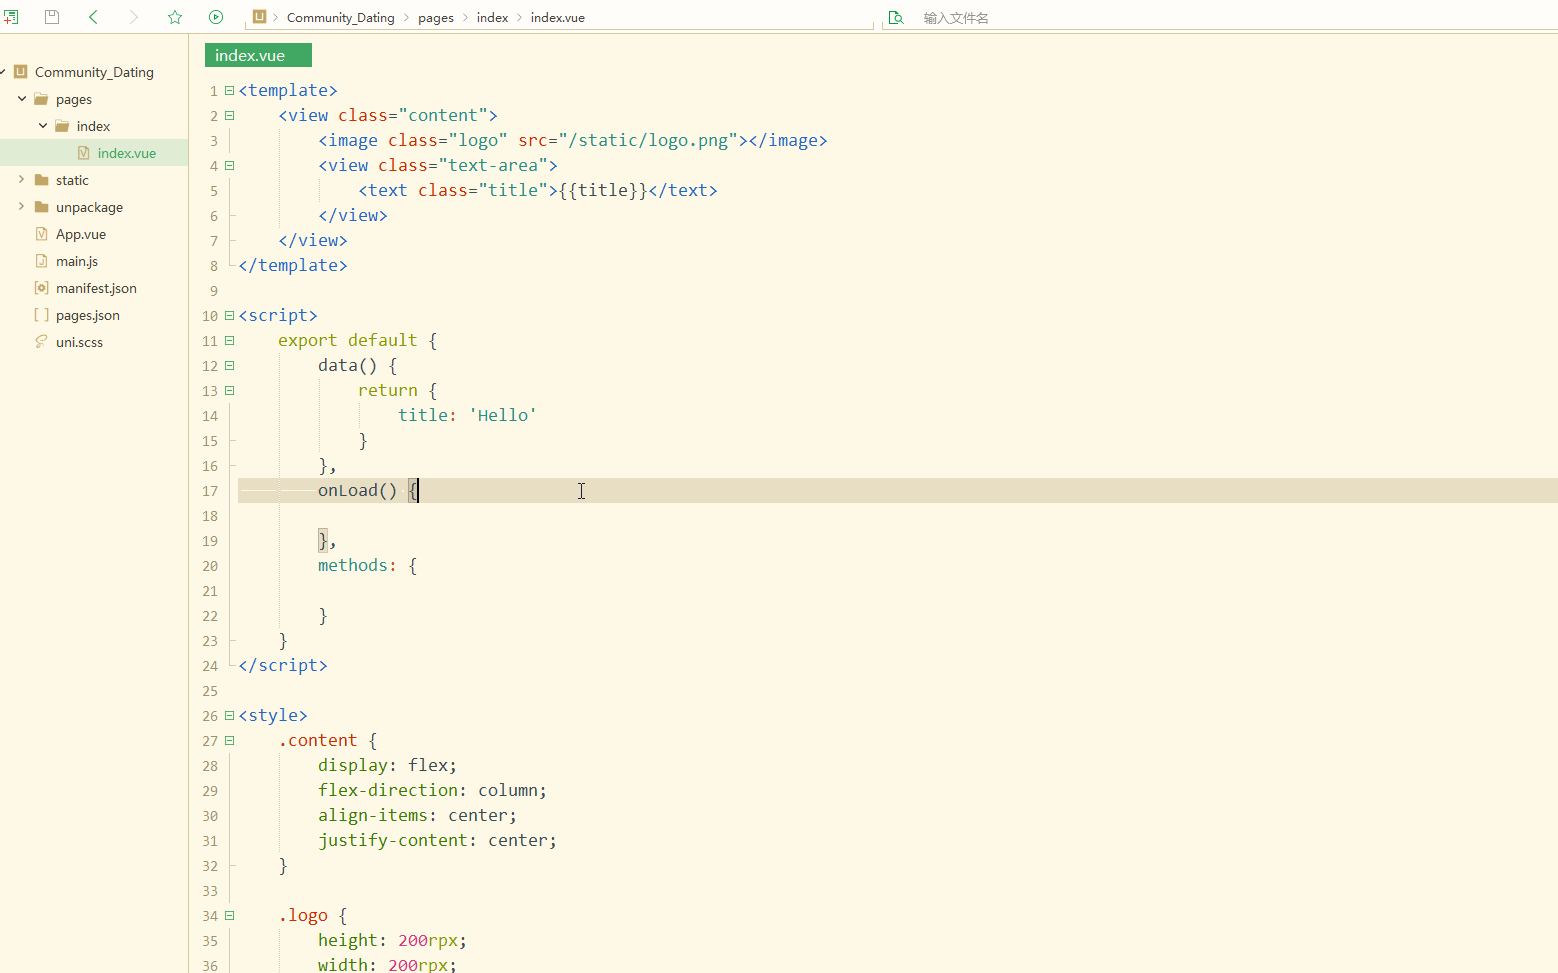Click the App.vue Vue file icon
This screenshot has height=973, width=1558.
[x=41, y=234]
